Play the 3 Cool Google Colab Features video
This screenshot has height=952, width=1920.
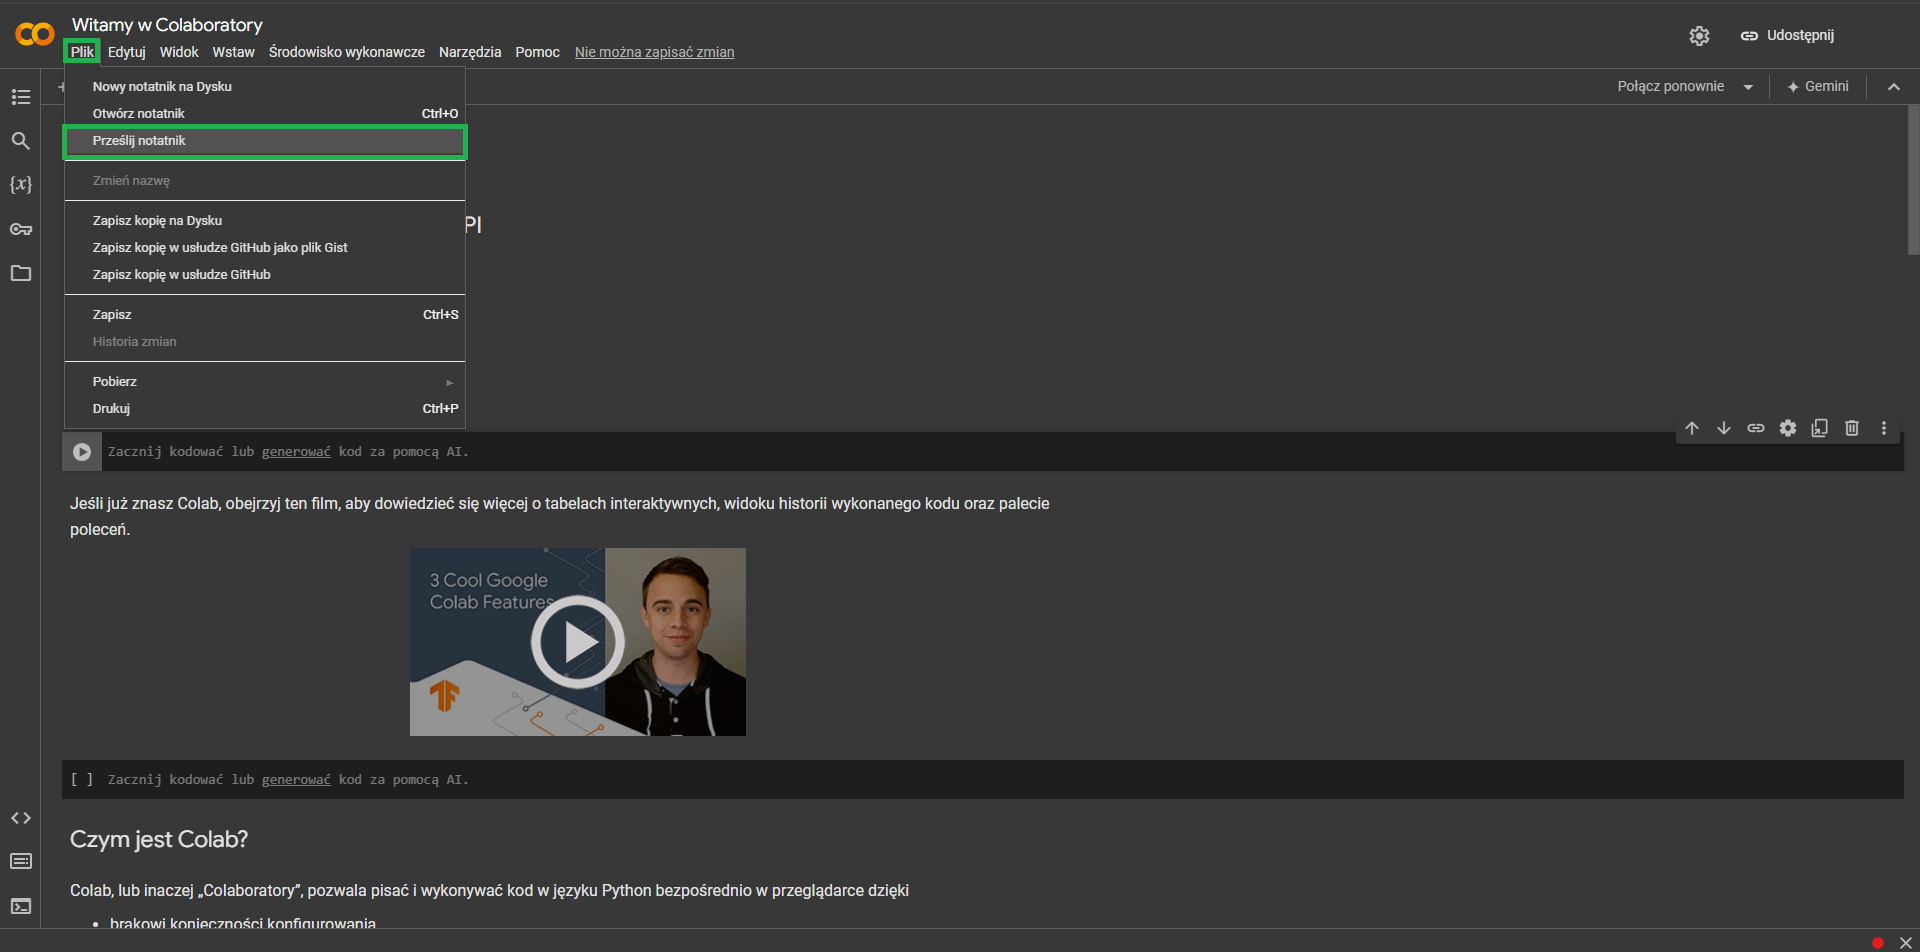(x=577, y=642)
